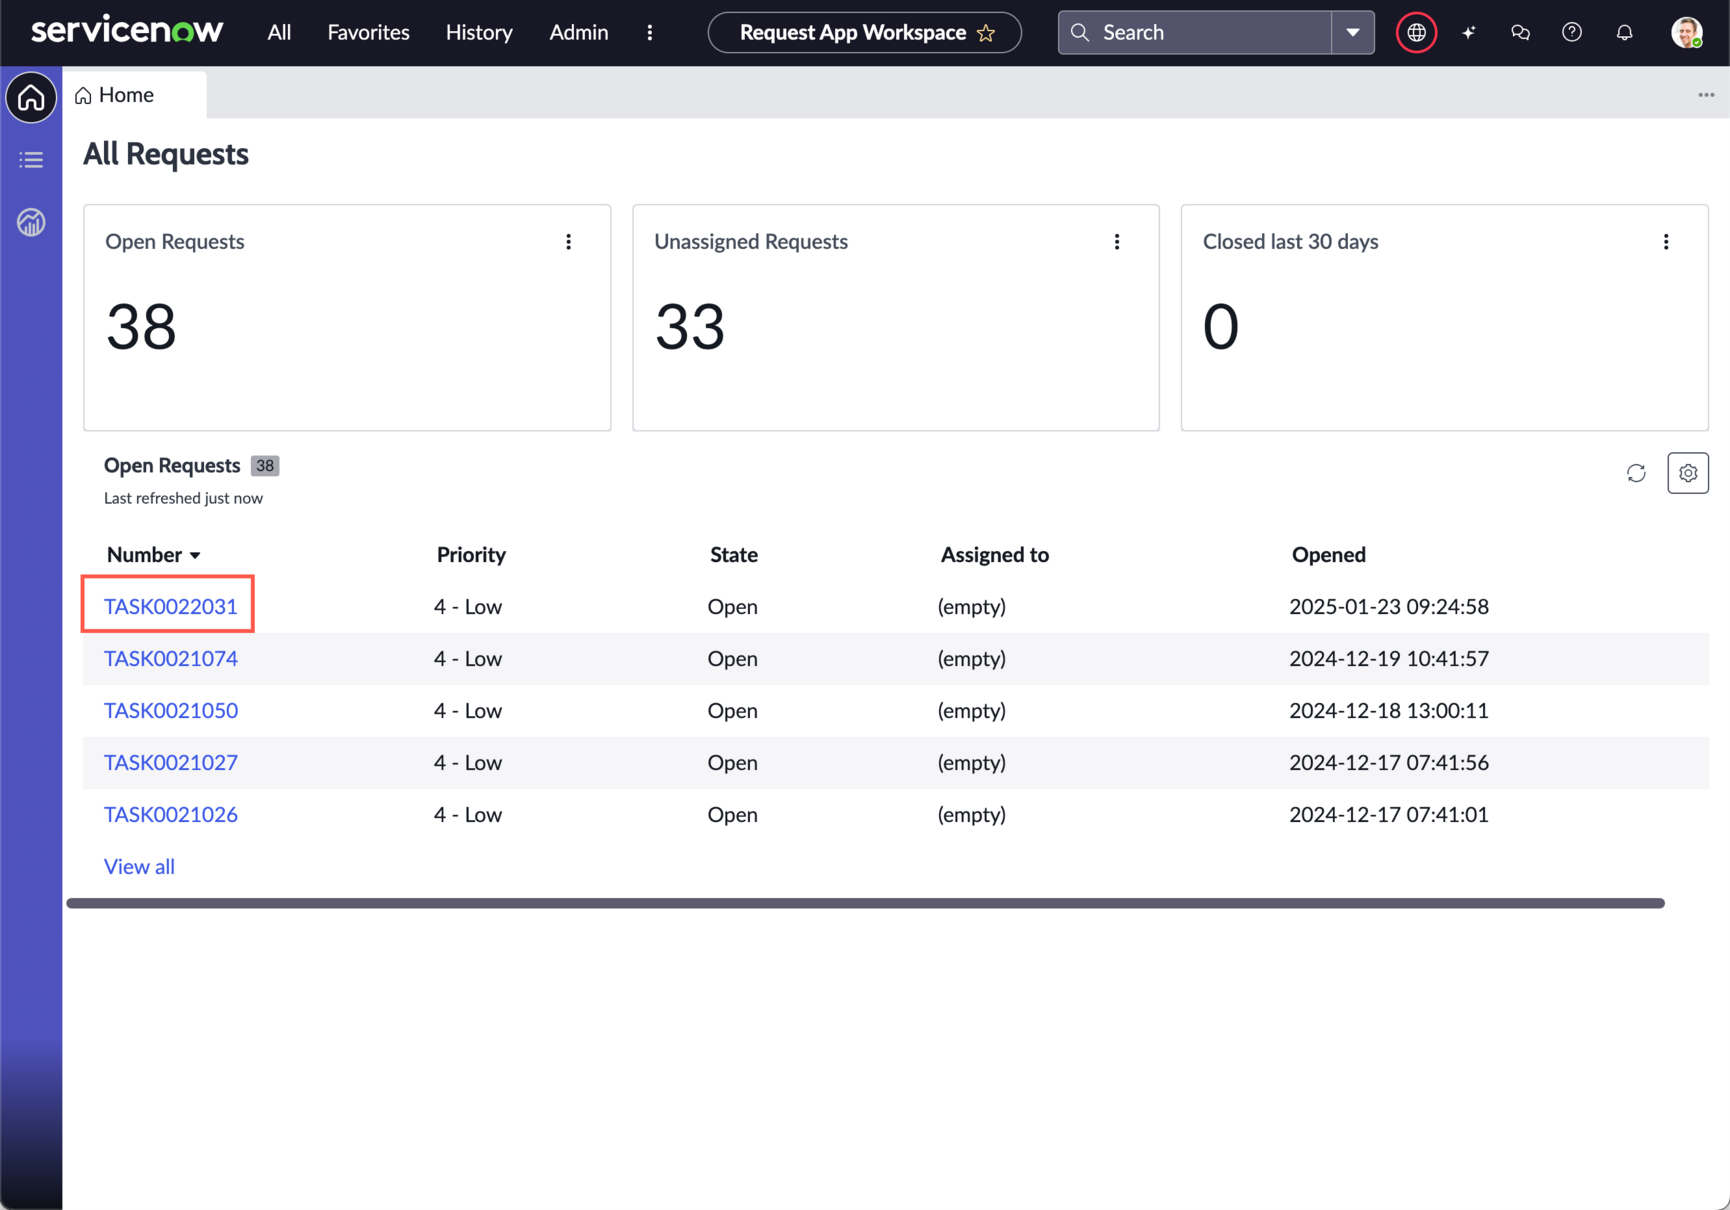Viewport: 1730px width, 1210px height.
Task: Open the Favorites menu
Action: coord(368,33)
